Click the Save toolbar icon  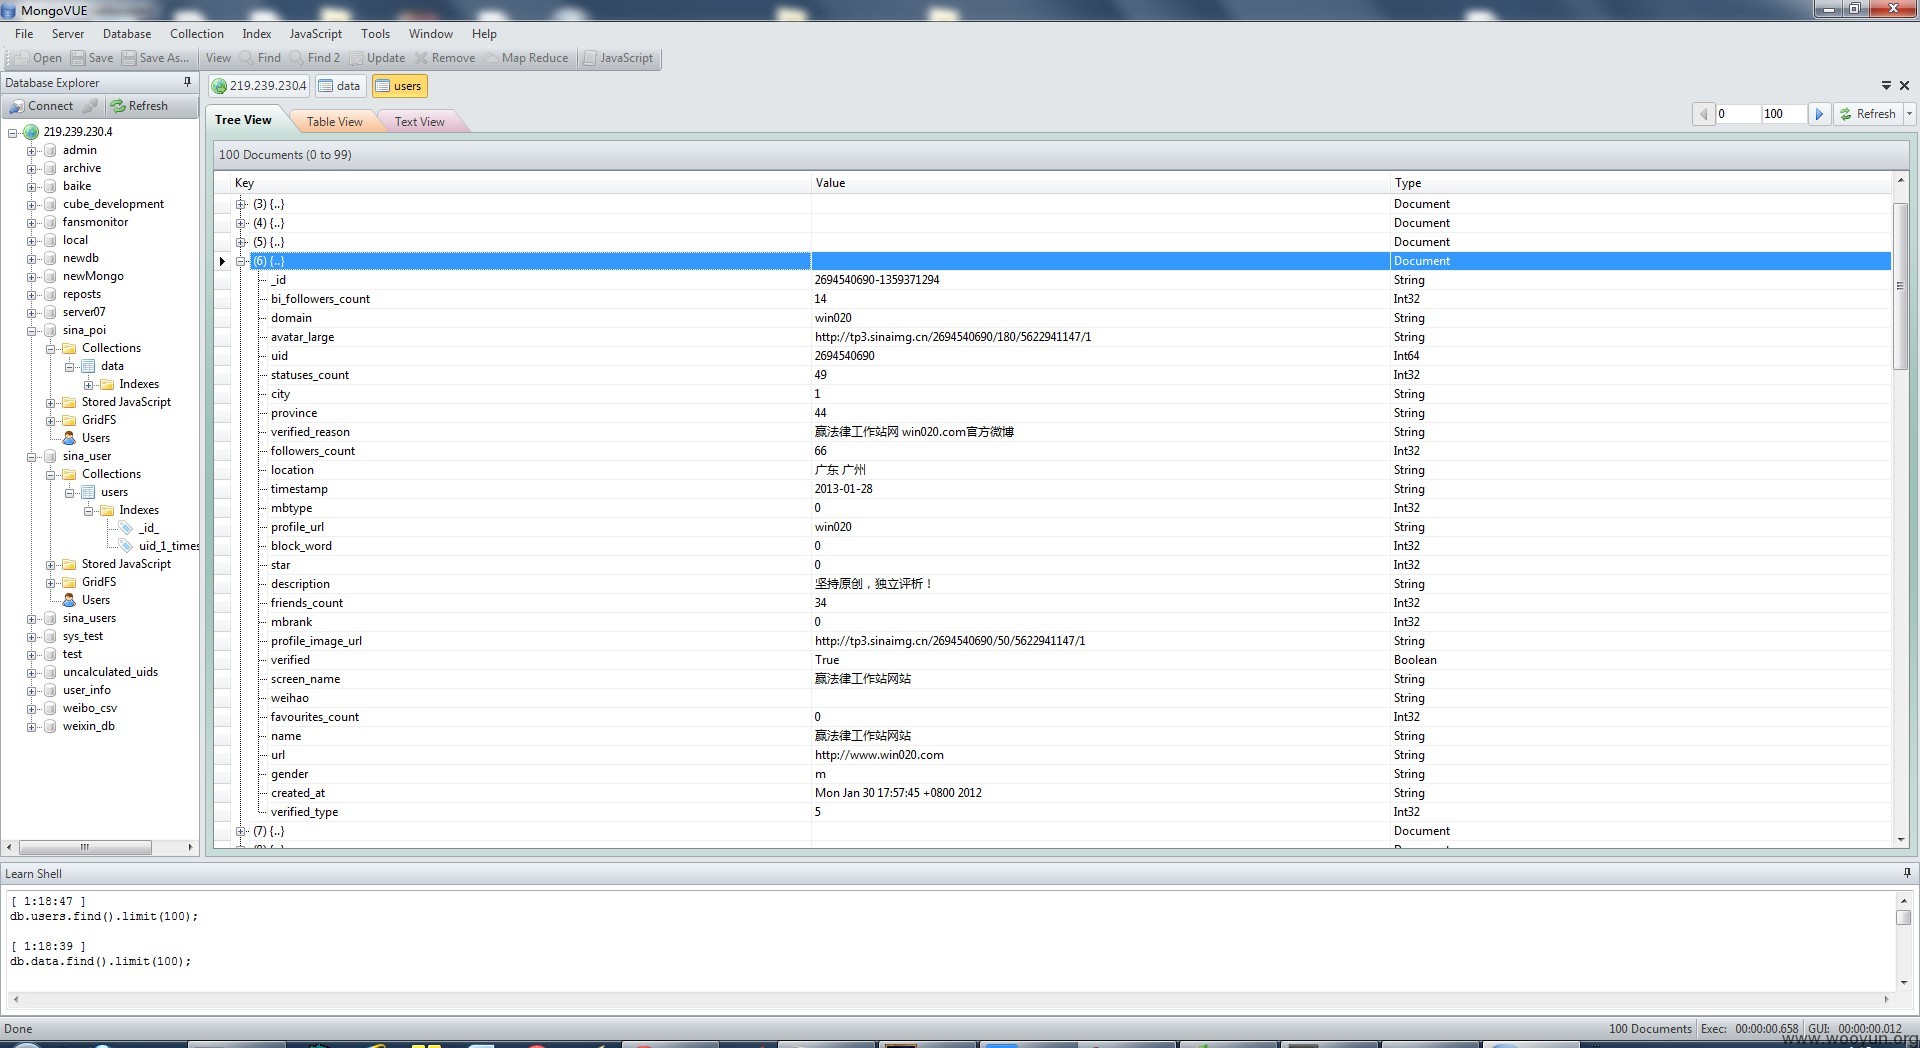point(78,58)
